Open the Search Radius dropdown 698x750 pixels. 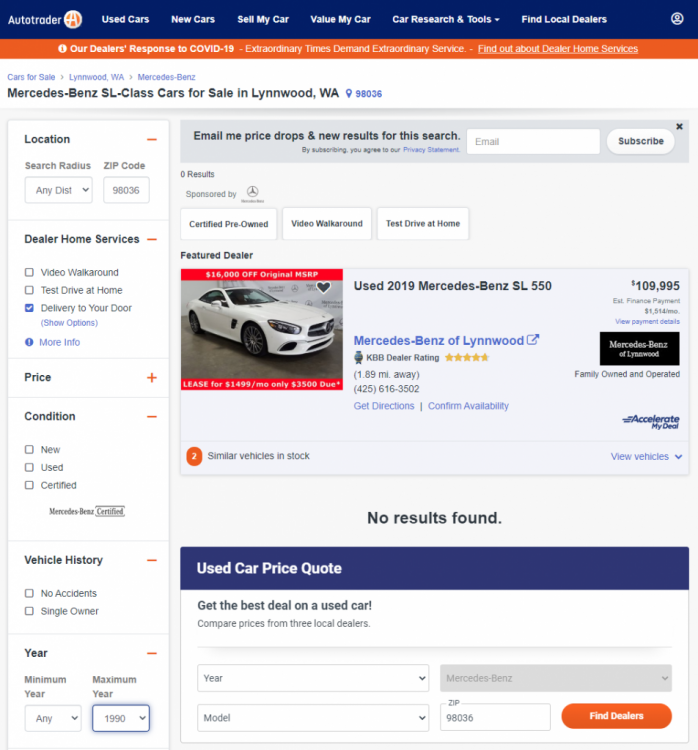pyautogui.click(x=58, y=190)
